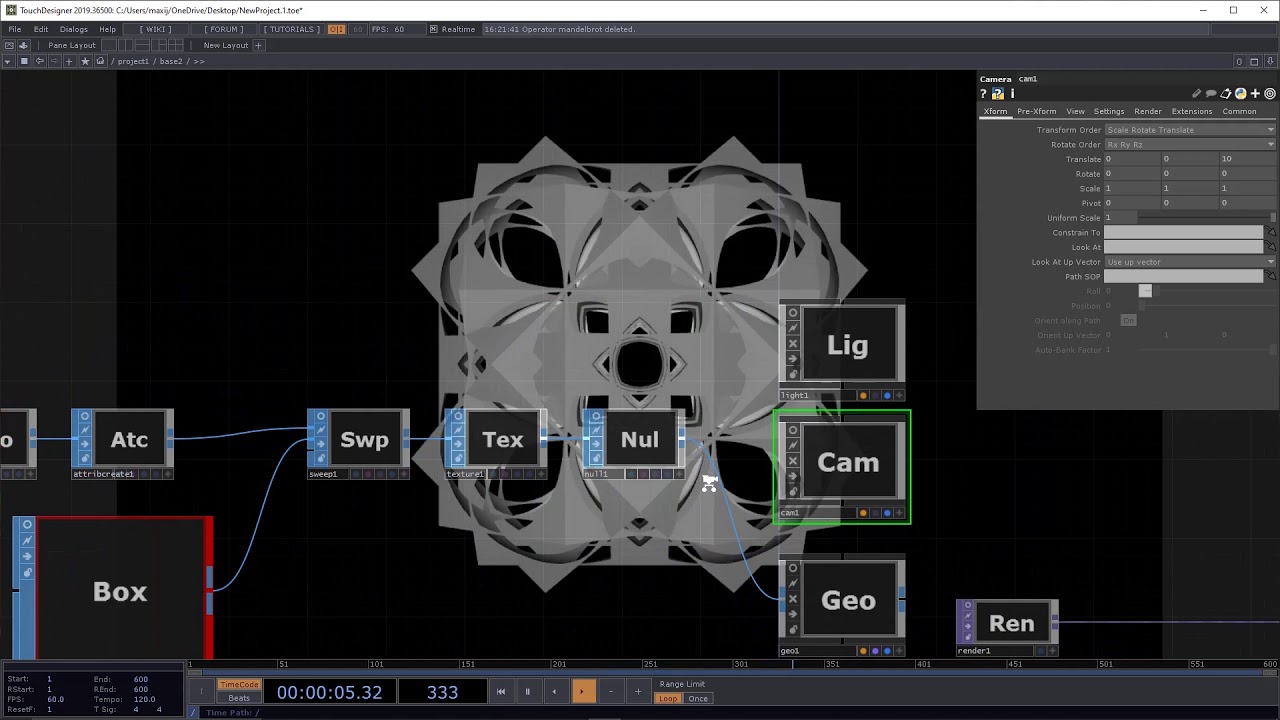
Task: Click the copy parameters clipboard icon
Action: click(x=1226, y=94)
